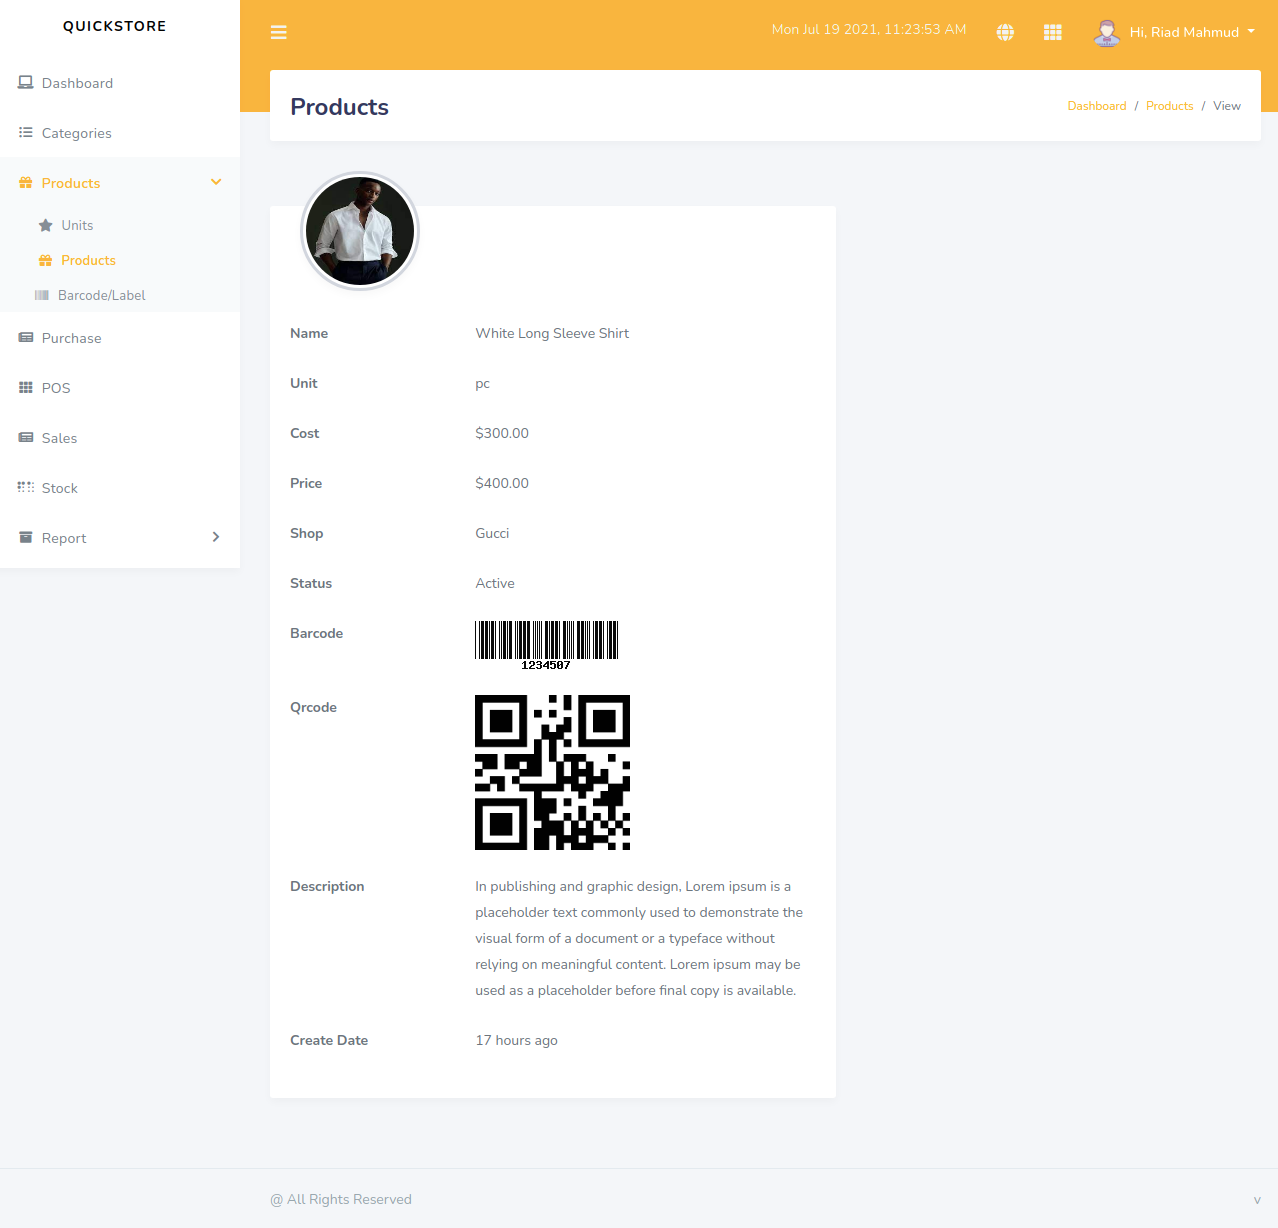This screenshot has width=1278, height=1228.
Task: Open the globe language icon
Action: 1005,32
